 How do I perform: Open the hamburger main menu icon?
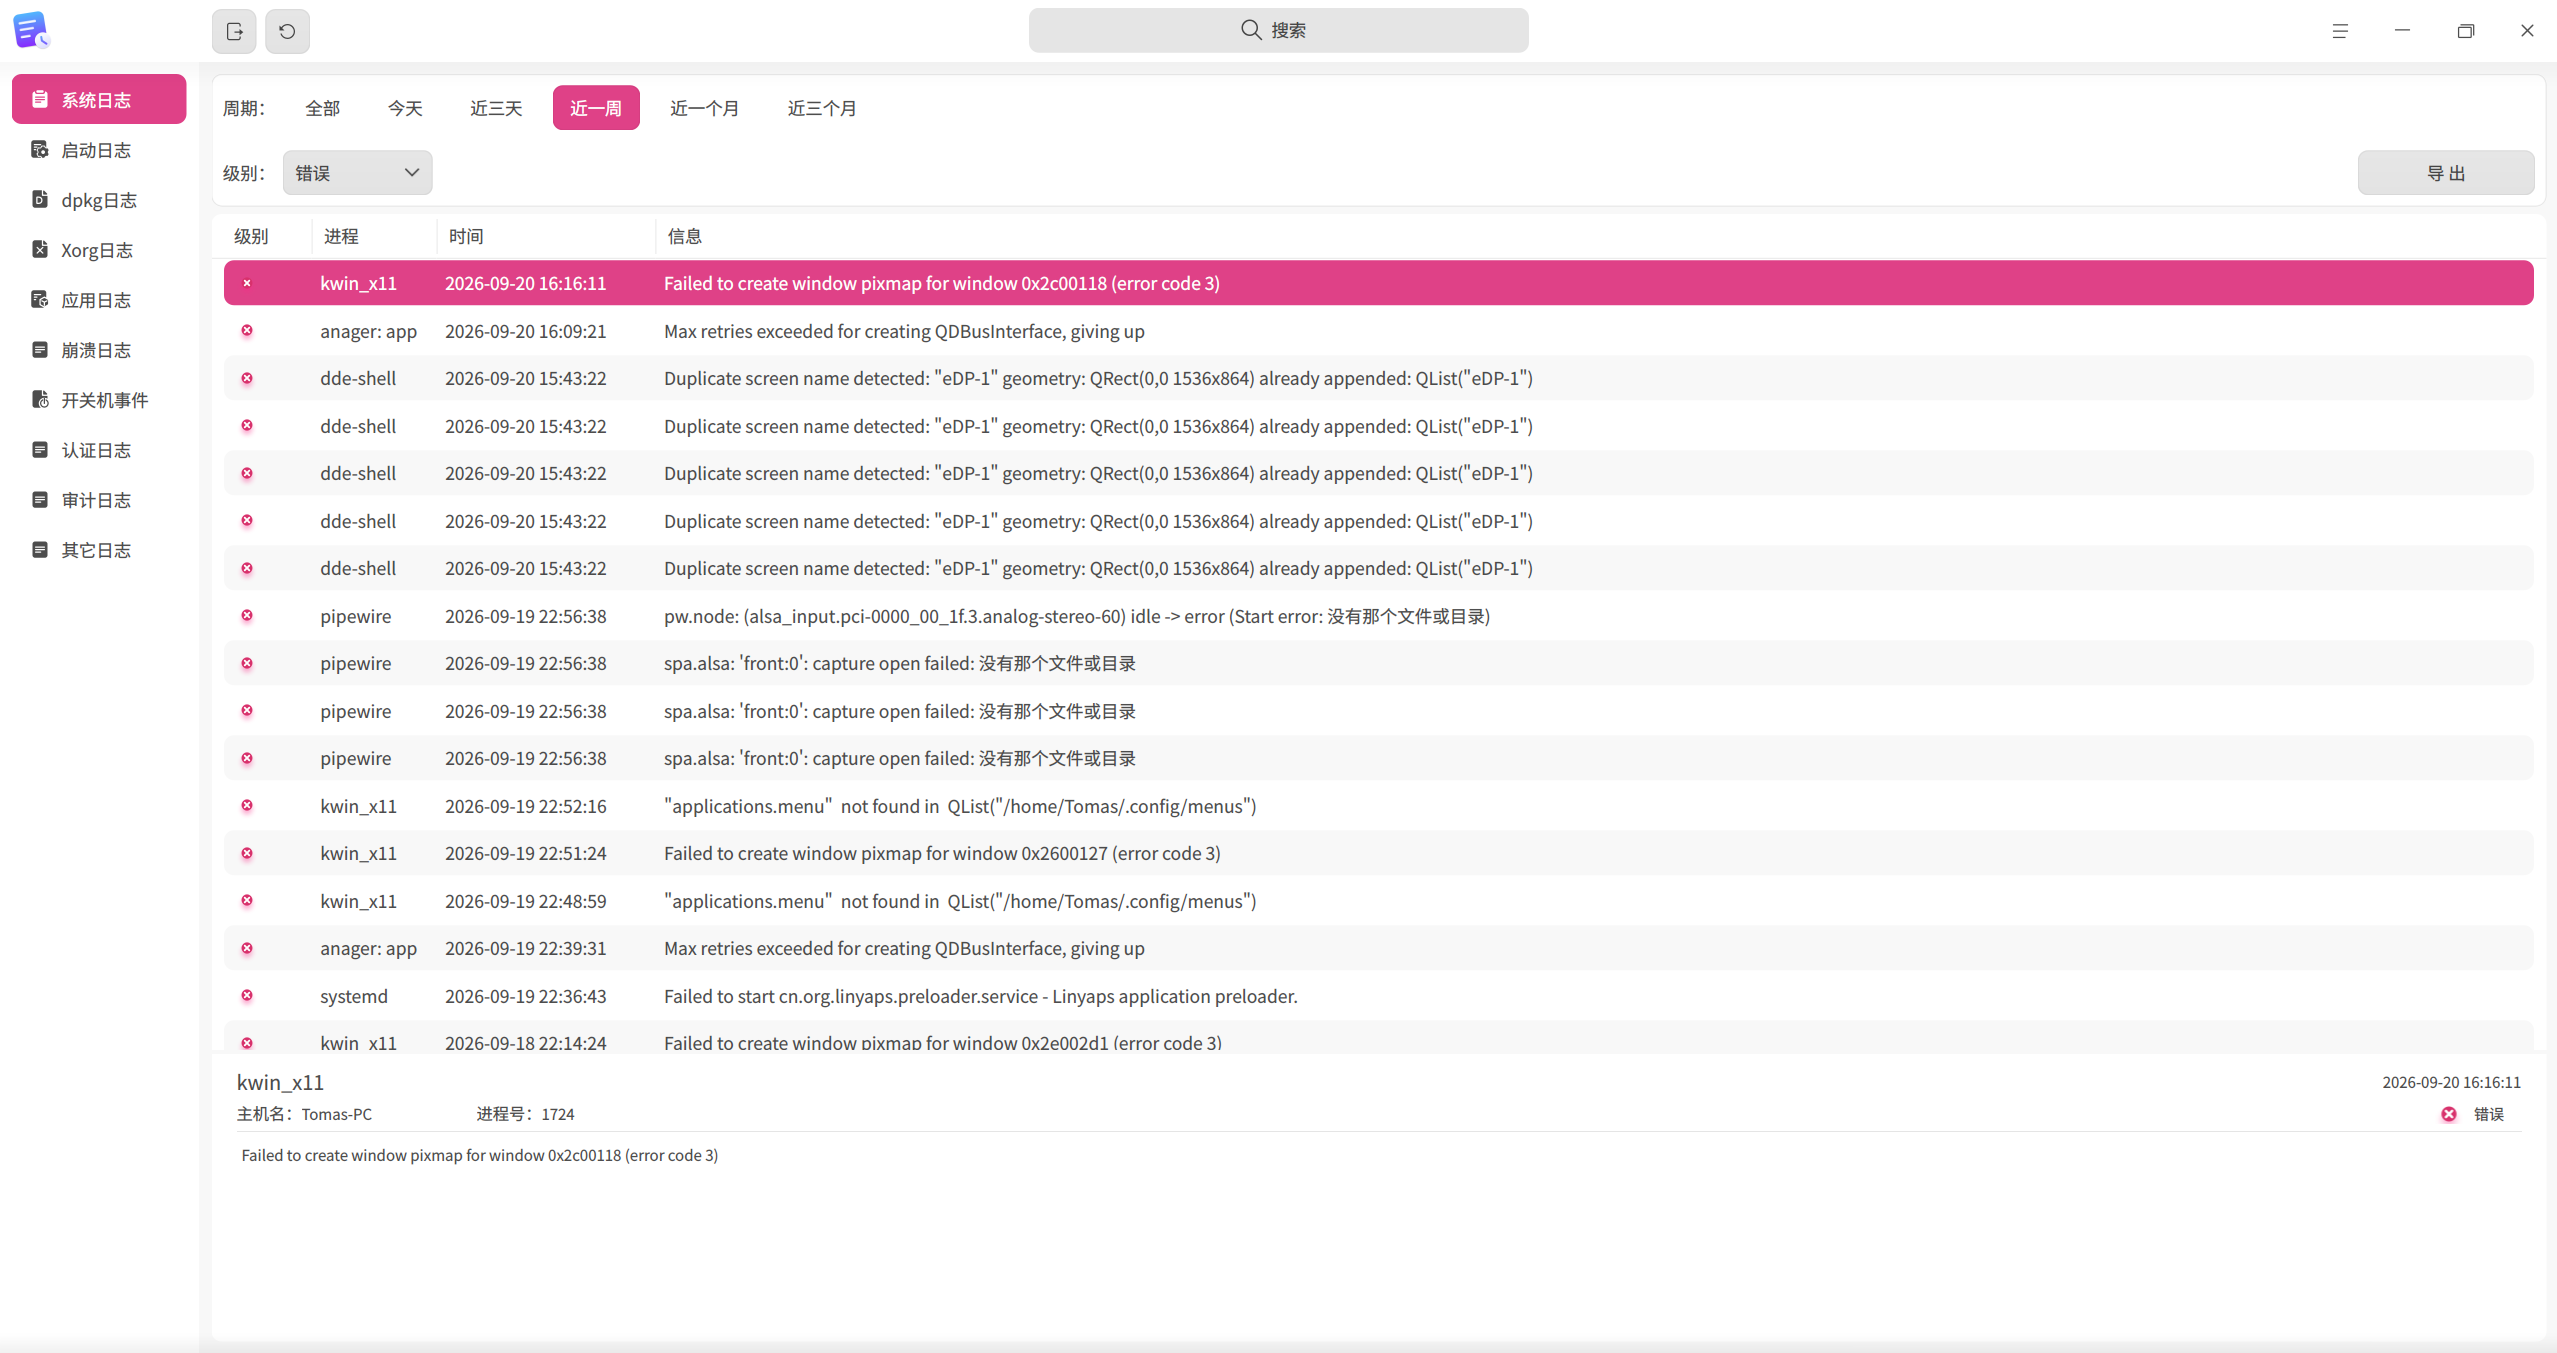(2340, 31)
